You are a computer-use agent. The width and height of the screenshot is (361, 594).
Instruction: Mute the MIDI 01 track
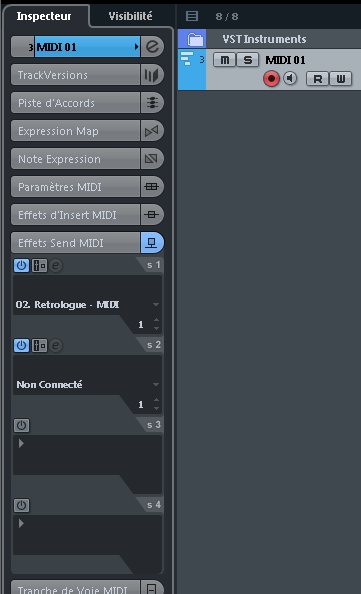tap(225, 60)
